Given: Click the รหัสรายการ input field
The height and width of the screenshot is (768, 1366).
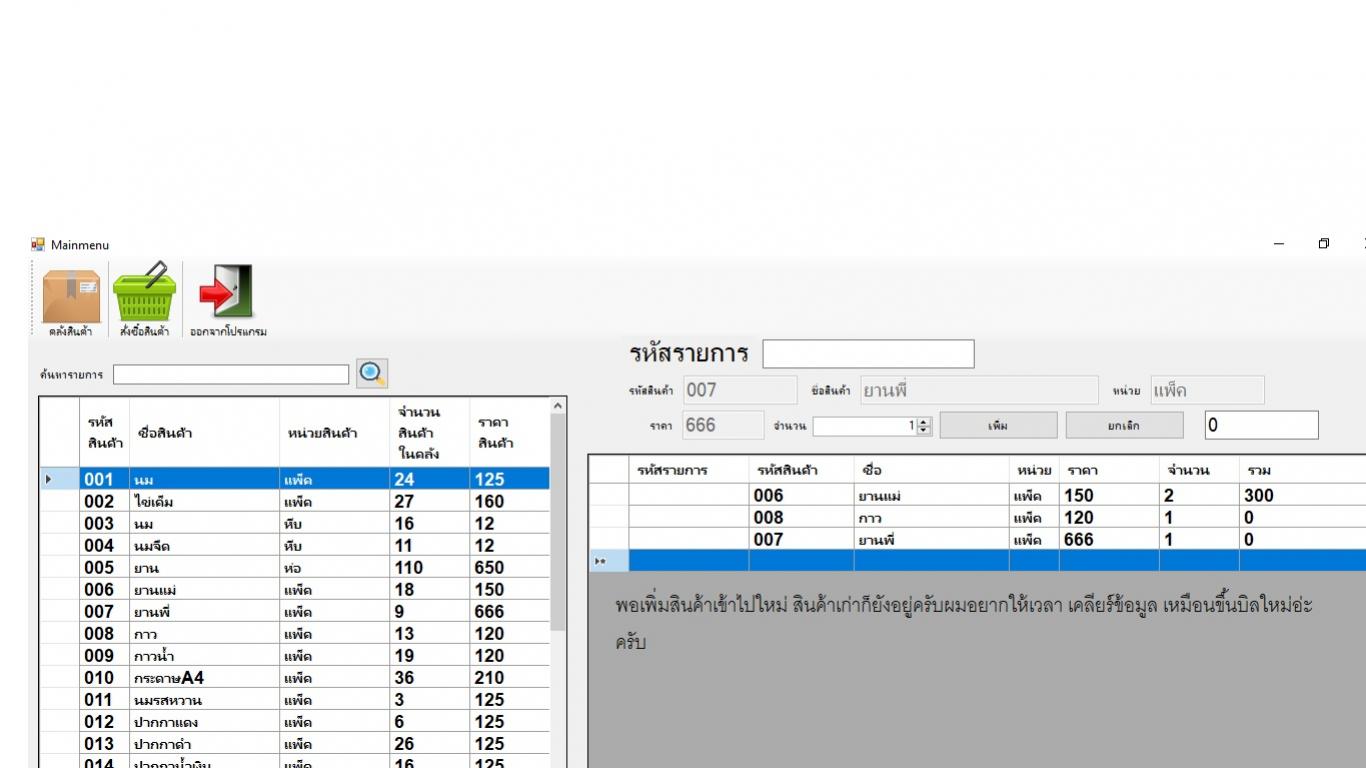Looking at the screenshot, I should [x=868, y=354].
